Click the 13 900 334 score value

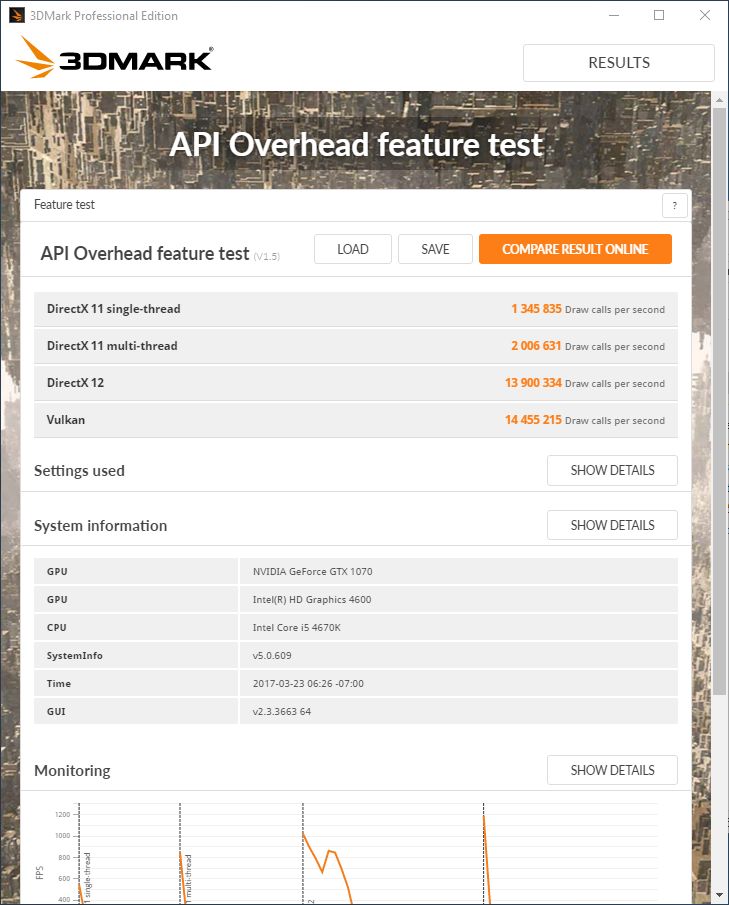tap(533, 383)
